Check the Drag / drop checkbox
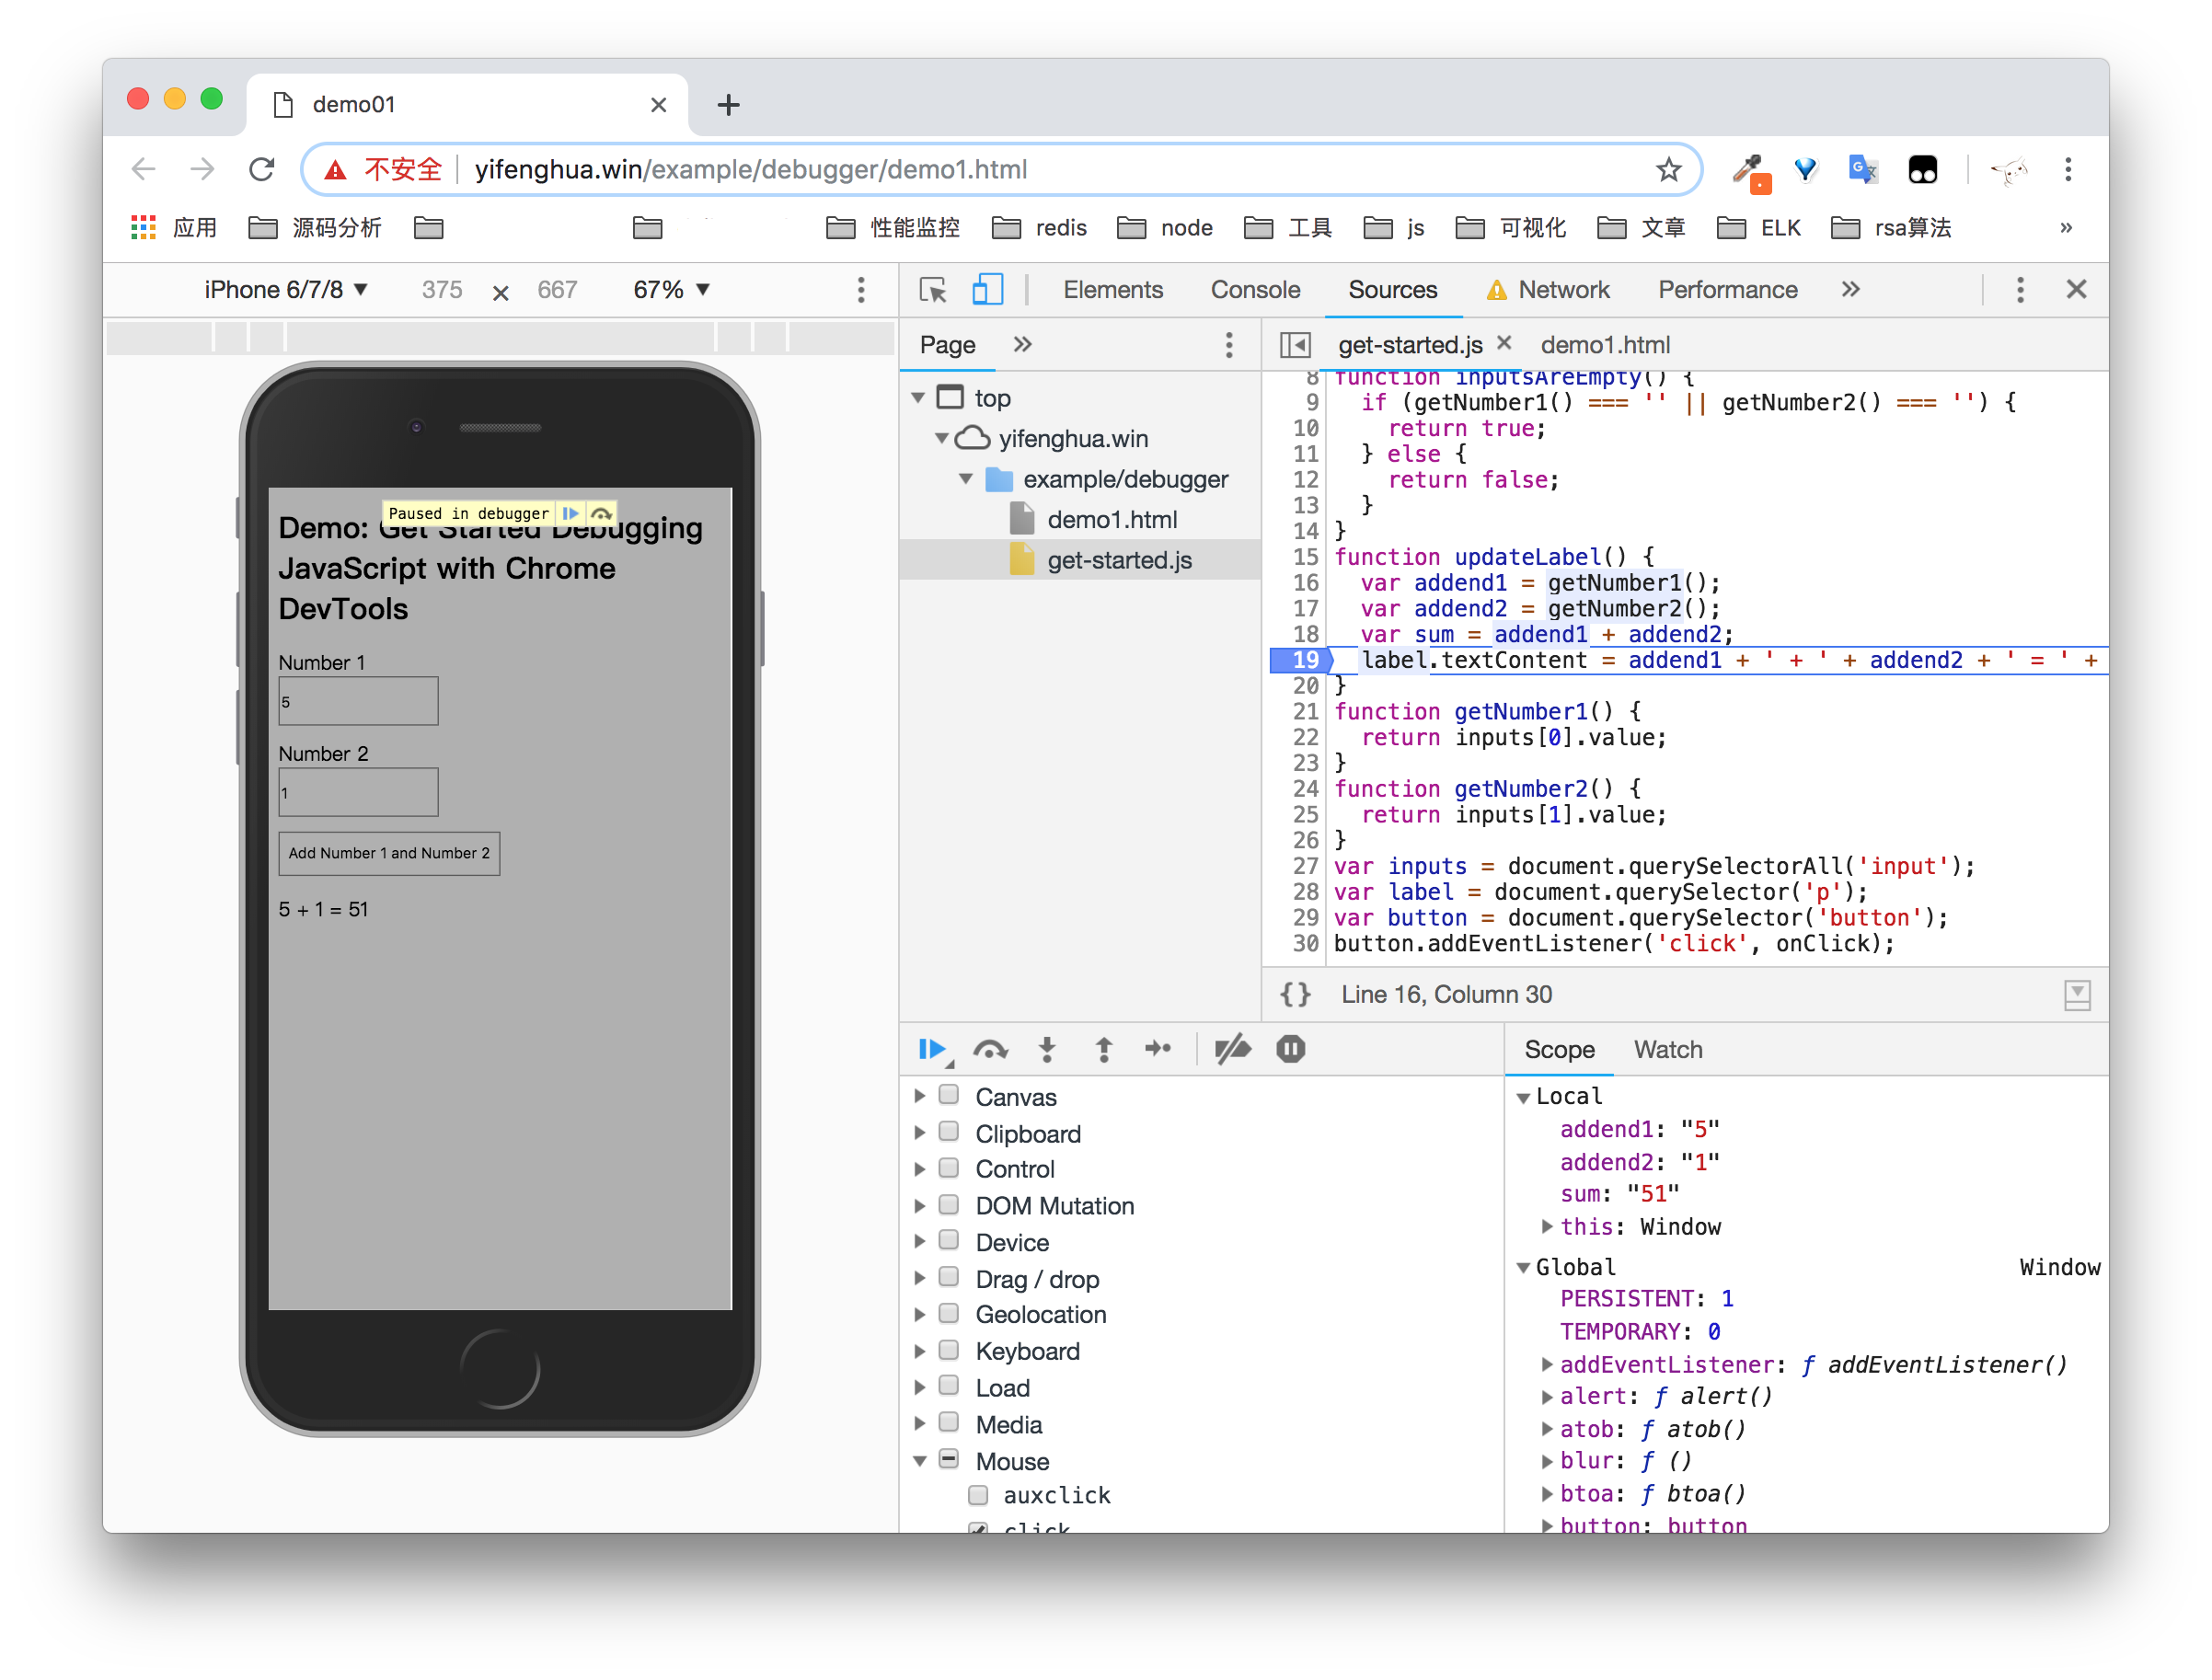 (949, 1277)
